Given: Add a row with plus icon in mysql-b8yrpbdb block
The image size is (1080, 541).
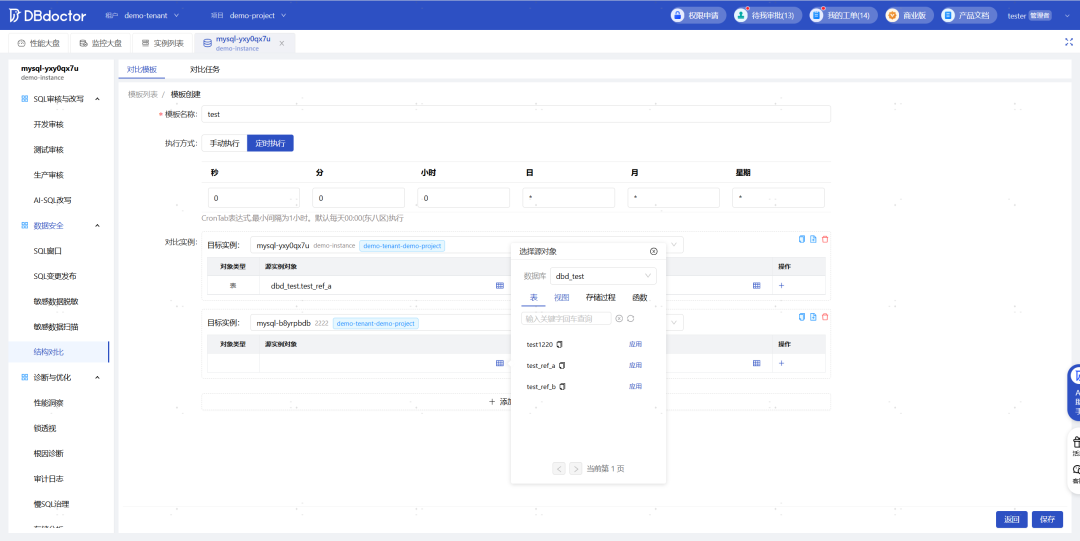Looking at the screenshot, I should [x=781, y=363].
